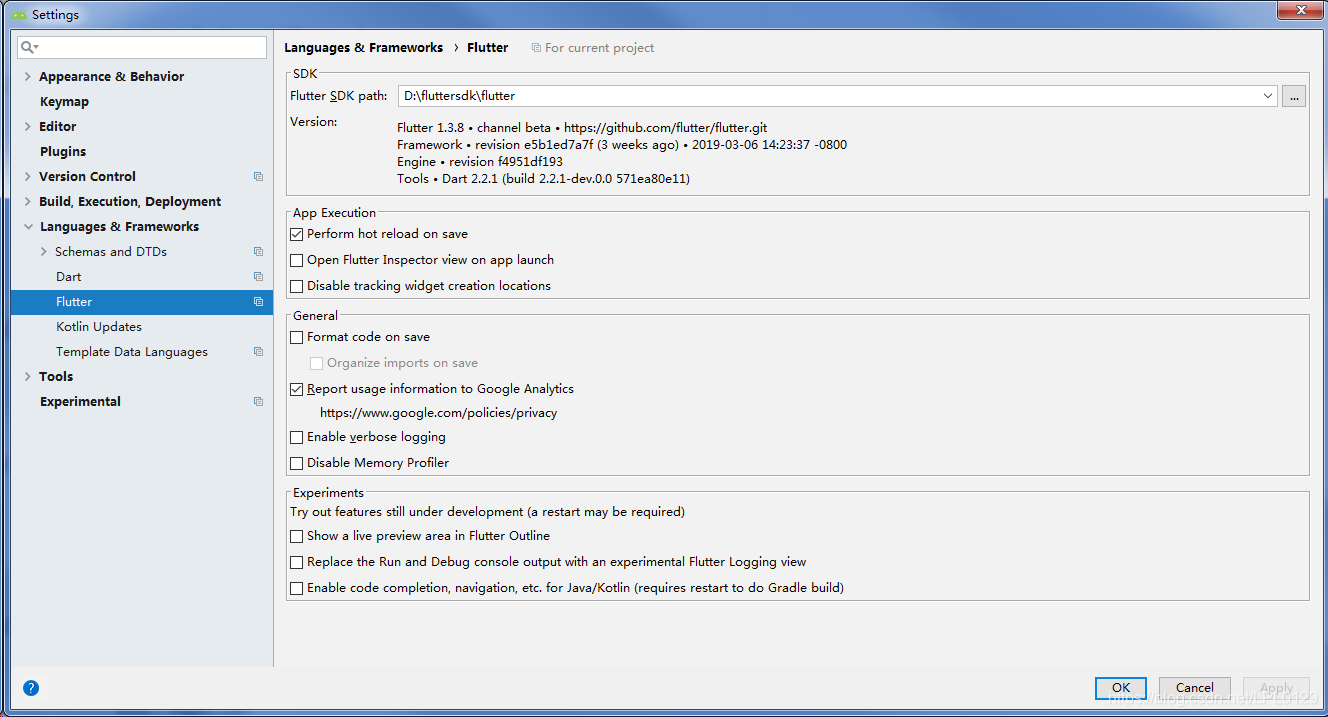Click the Apply button
This screenshot has height=717, width=1328.
[1277, 687]
